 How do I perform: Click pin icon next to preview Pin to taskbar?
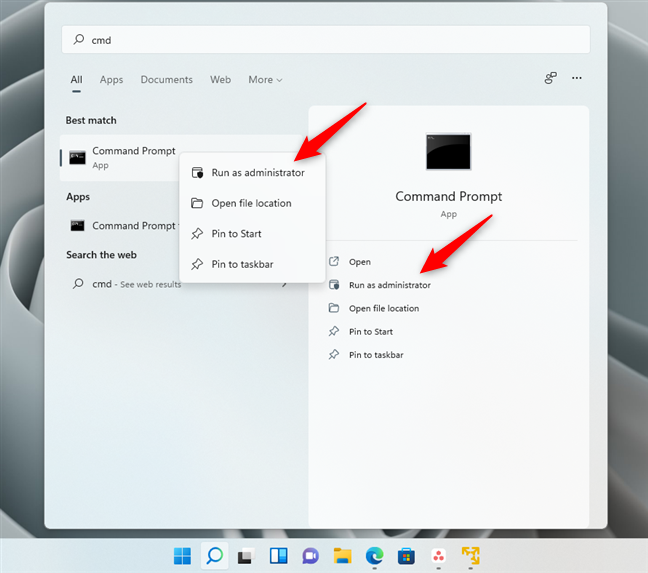[x=334, y=354]
